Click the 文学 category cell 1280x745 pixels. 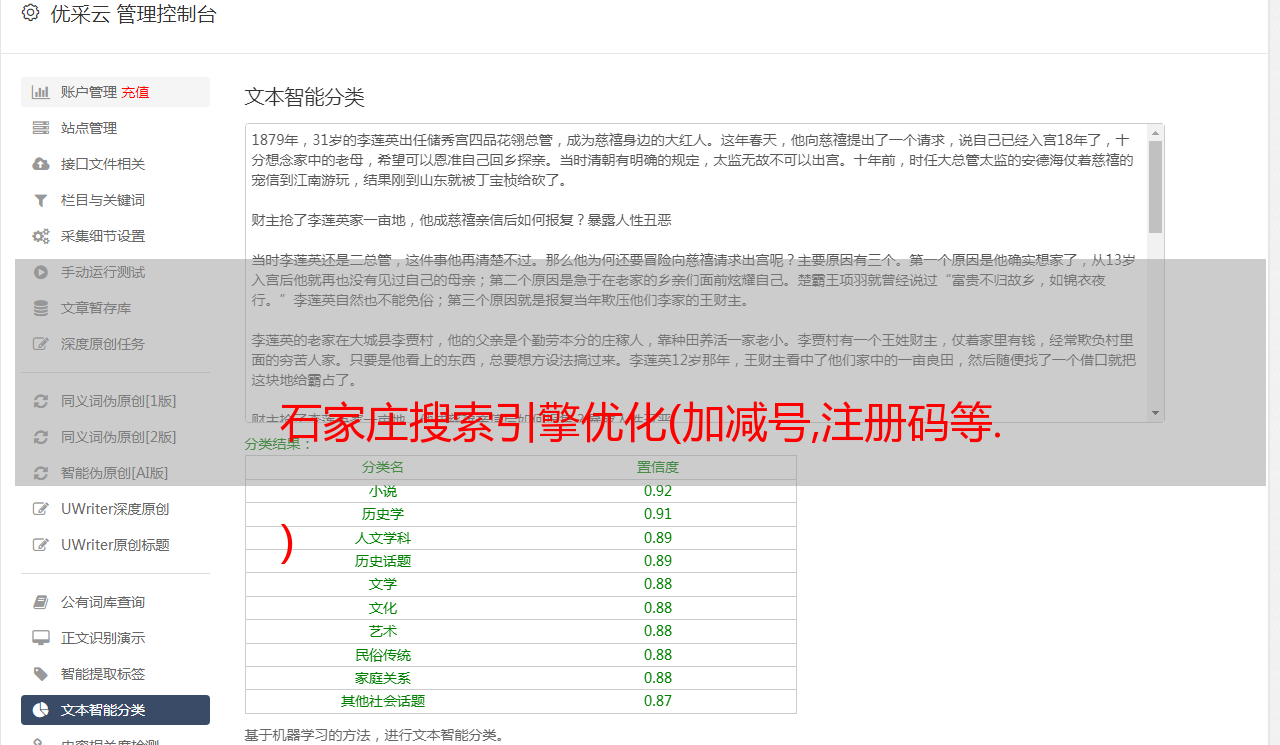(x=383, y=584)
